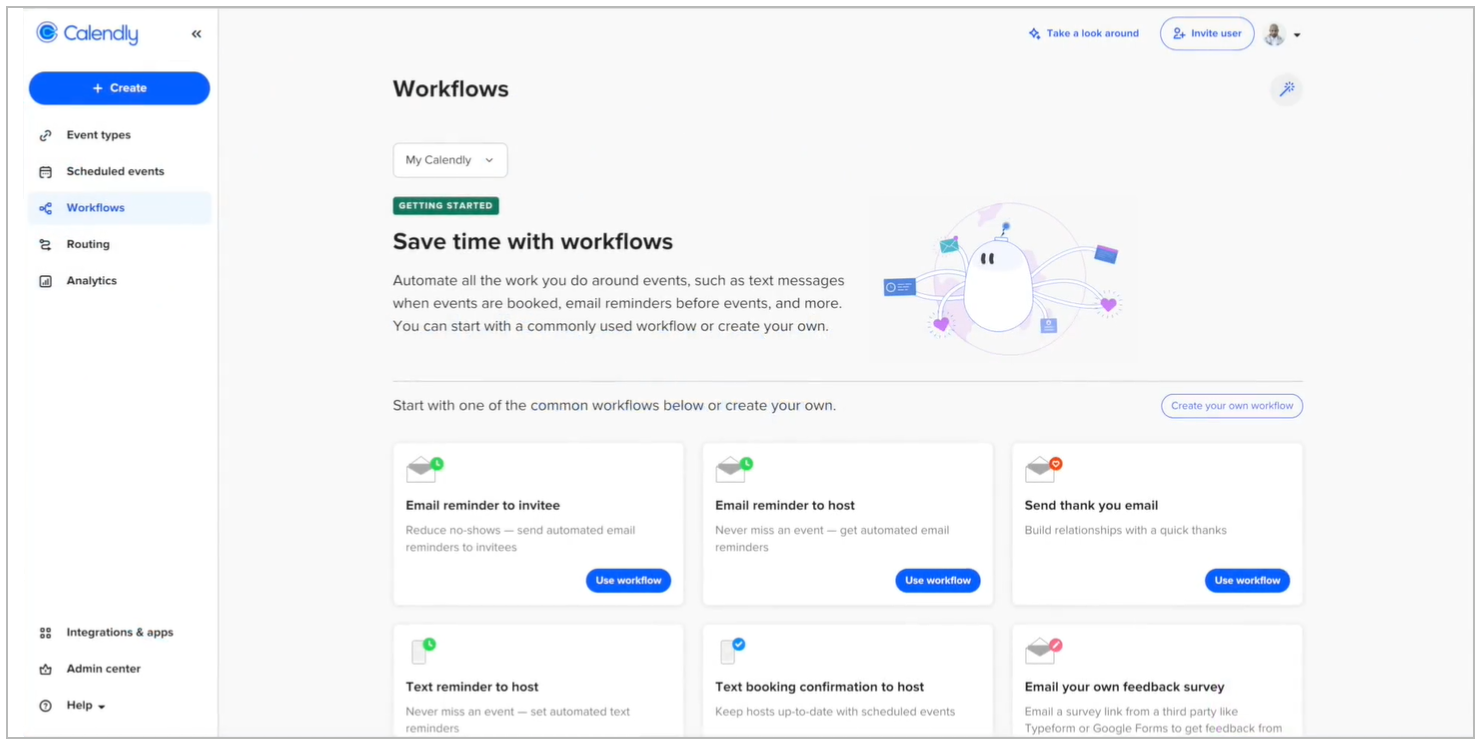Select Workflows in the sidebar
Viewport: 1480px width, 745px height.
click(x=119, y=208)
